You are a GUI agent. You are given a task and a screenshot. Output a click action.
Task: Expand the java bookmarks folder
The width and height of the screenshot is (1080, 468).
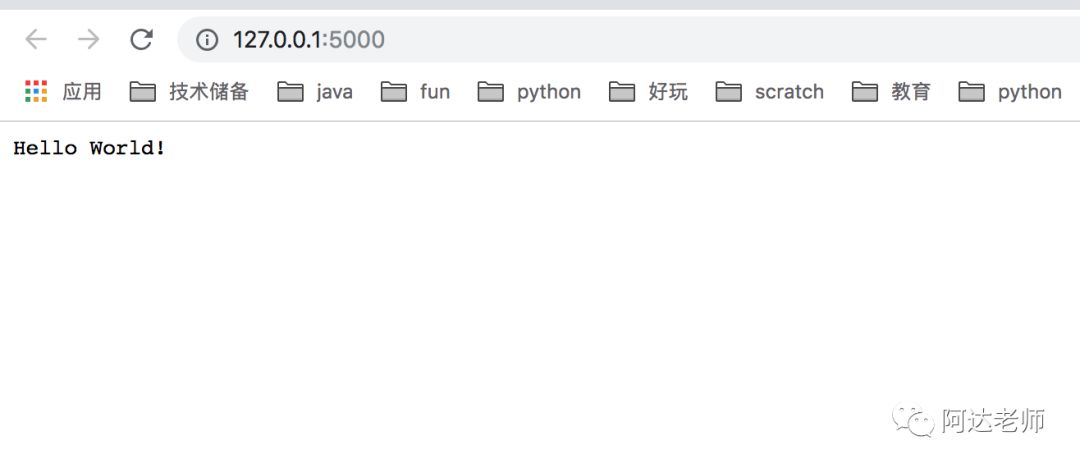[315, 92]
